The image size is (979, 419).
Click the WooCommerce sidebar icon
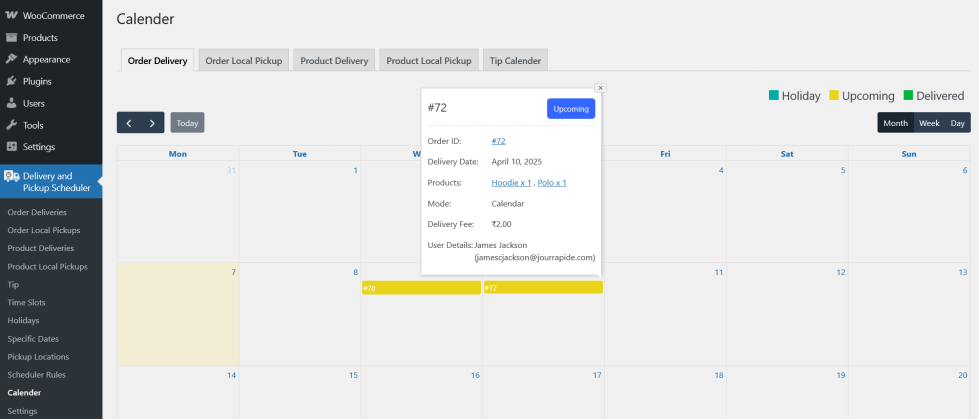11,16
